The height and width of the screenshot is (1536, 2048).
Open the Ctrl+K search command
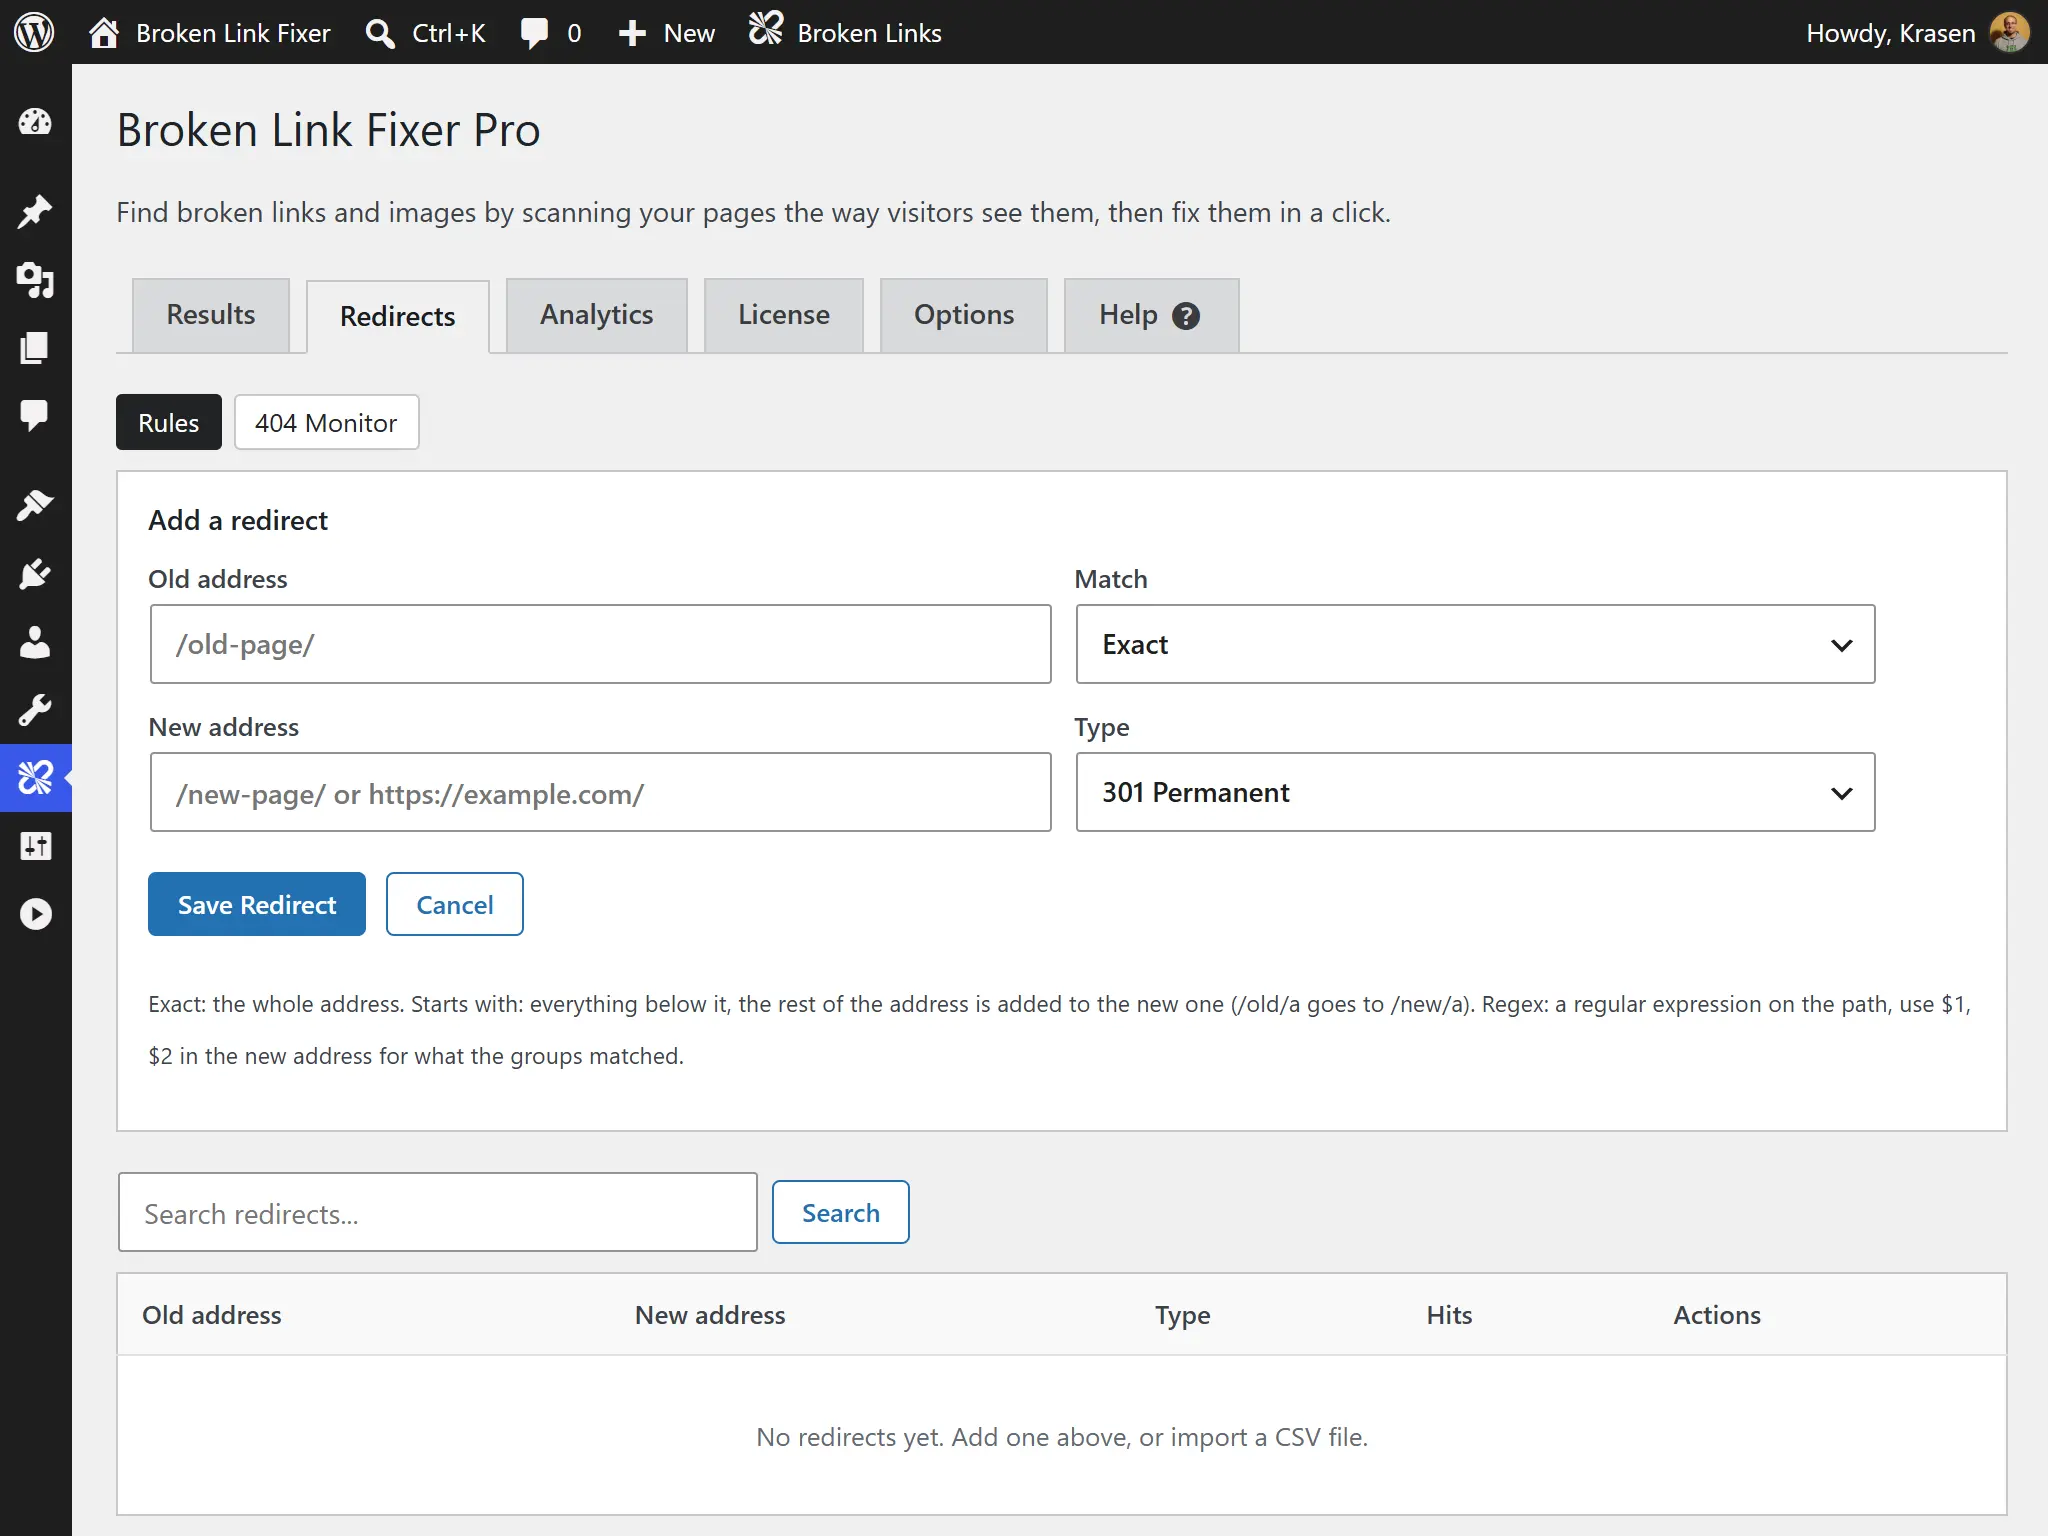click(x=425, y=33)
